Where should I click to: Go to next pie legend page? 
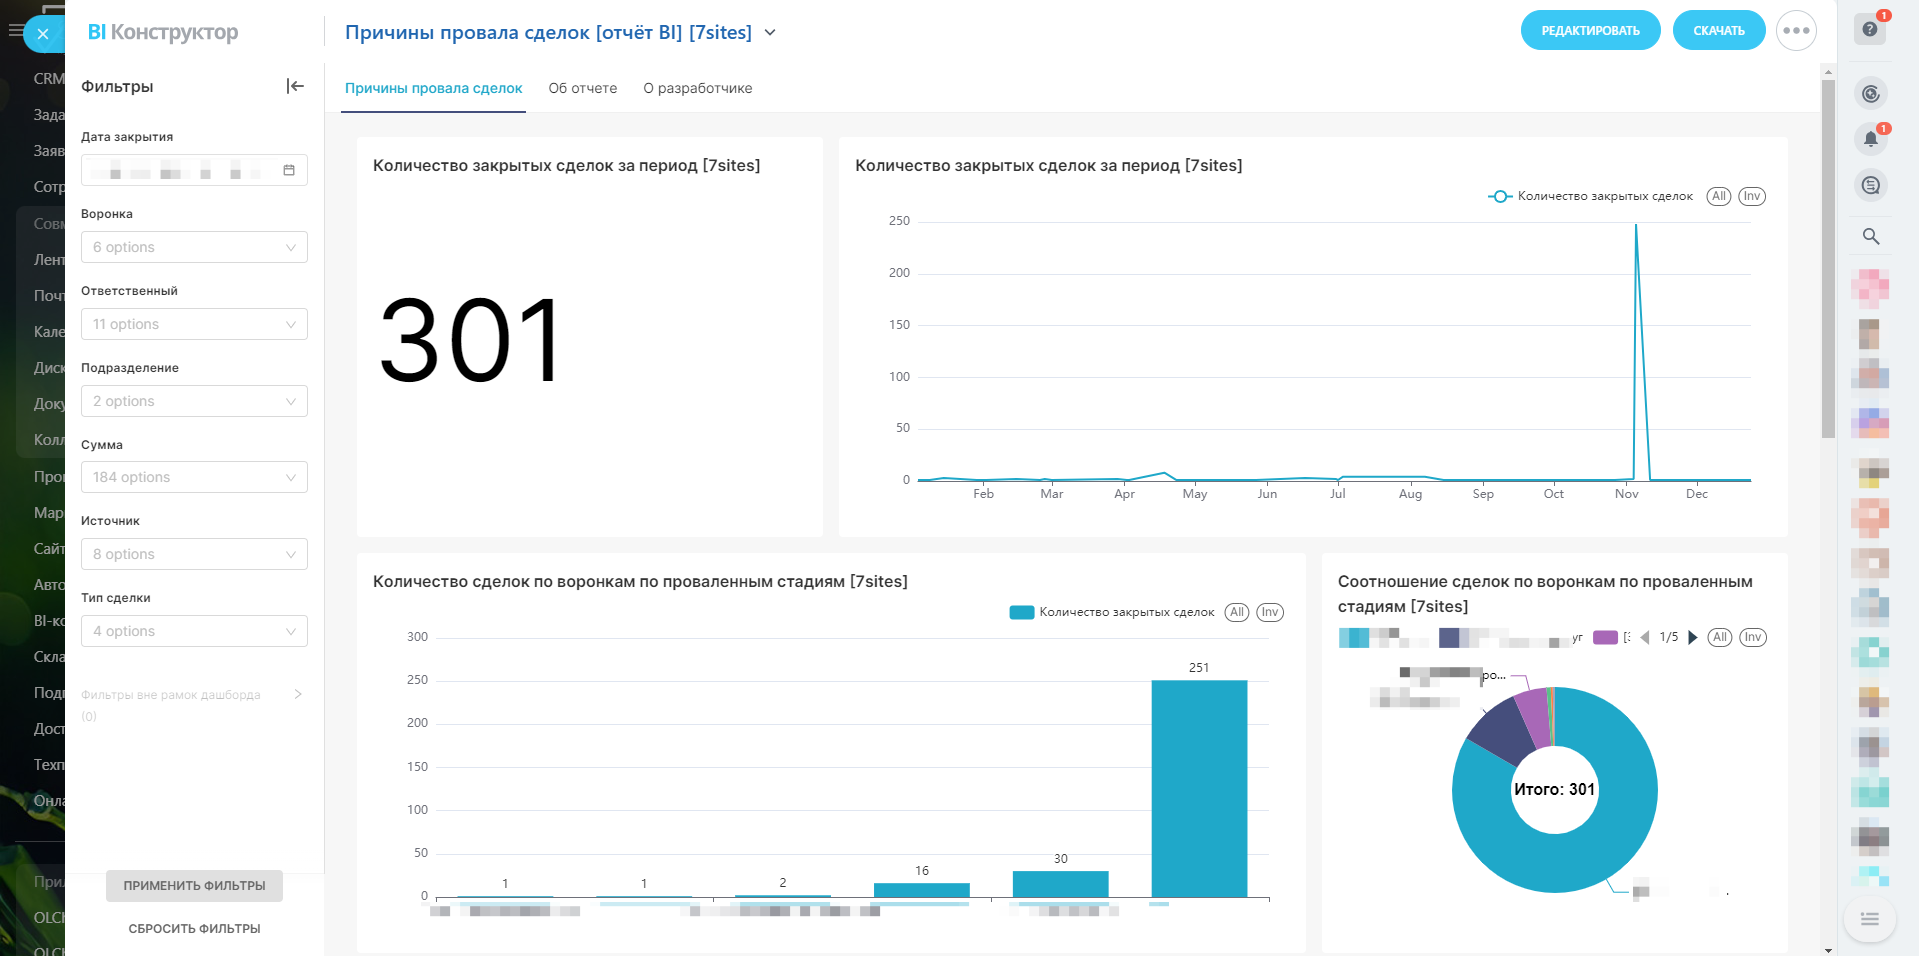pos(1693,637)
